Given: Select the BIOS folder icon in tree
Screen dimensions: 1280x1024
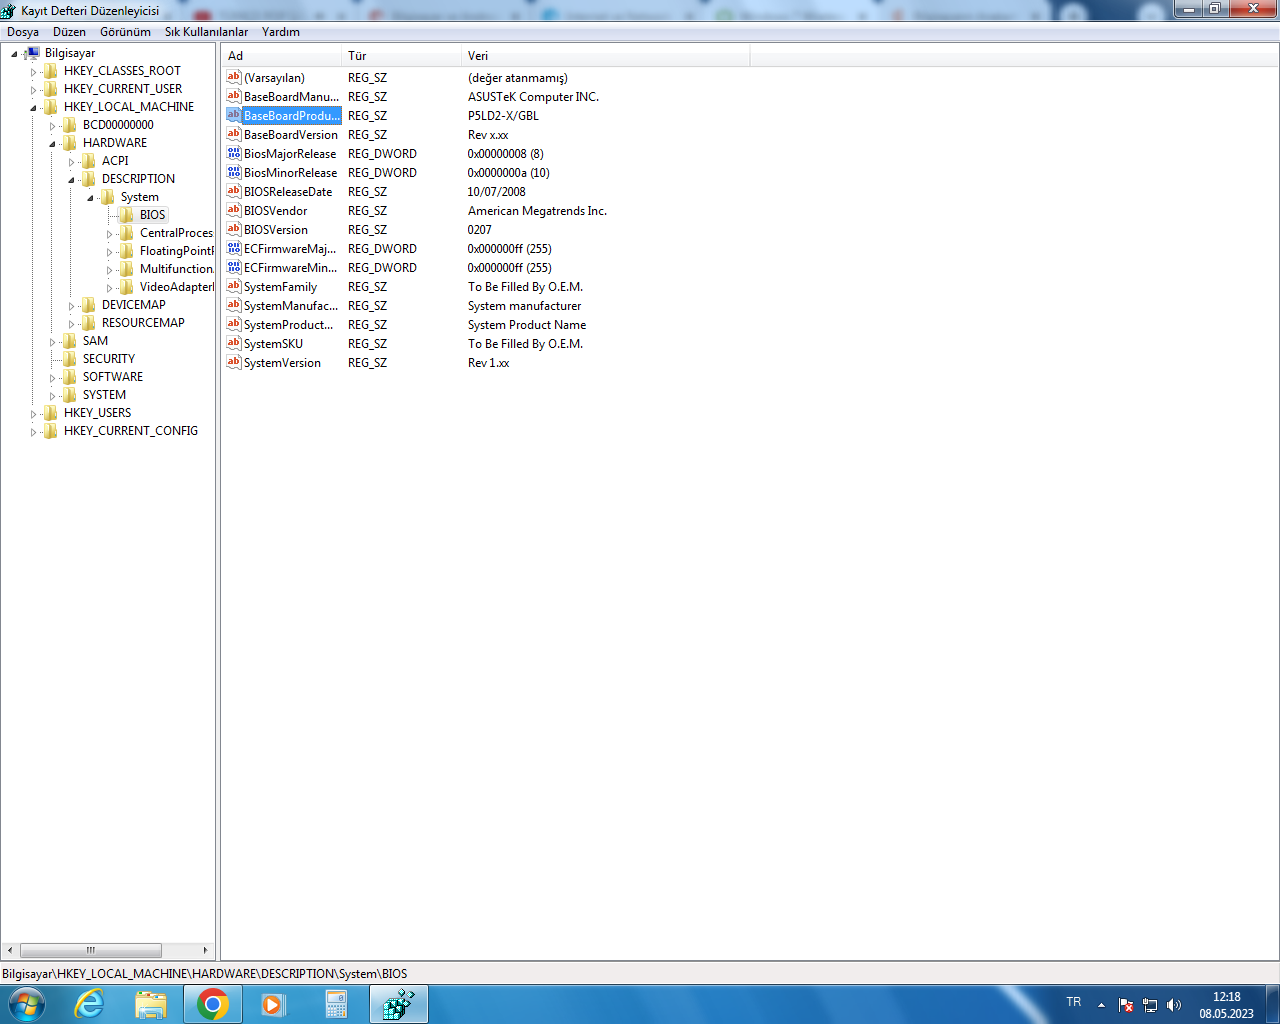Looking at the screenshot, I should pyautogui.click(x=127, y=215).
